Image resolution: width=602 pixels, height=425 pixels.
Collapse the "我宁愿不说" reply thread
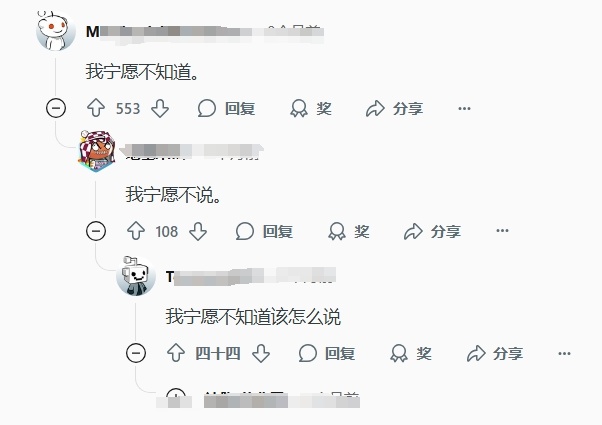pyautogui.click(x=96, y=231)
